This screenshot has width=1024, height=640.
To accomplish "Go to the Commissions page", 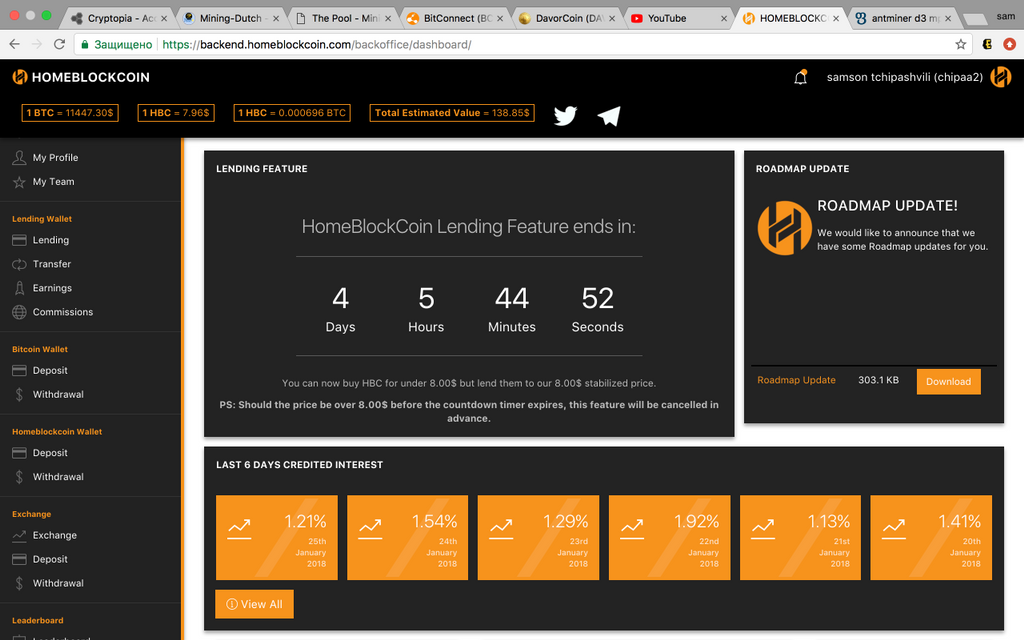I will pyautogui.click(x=63, y=312).
